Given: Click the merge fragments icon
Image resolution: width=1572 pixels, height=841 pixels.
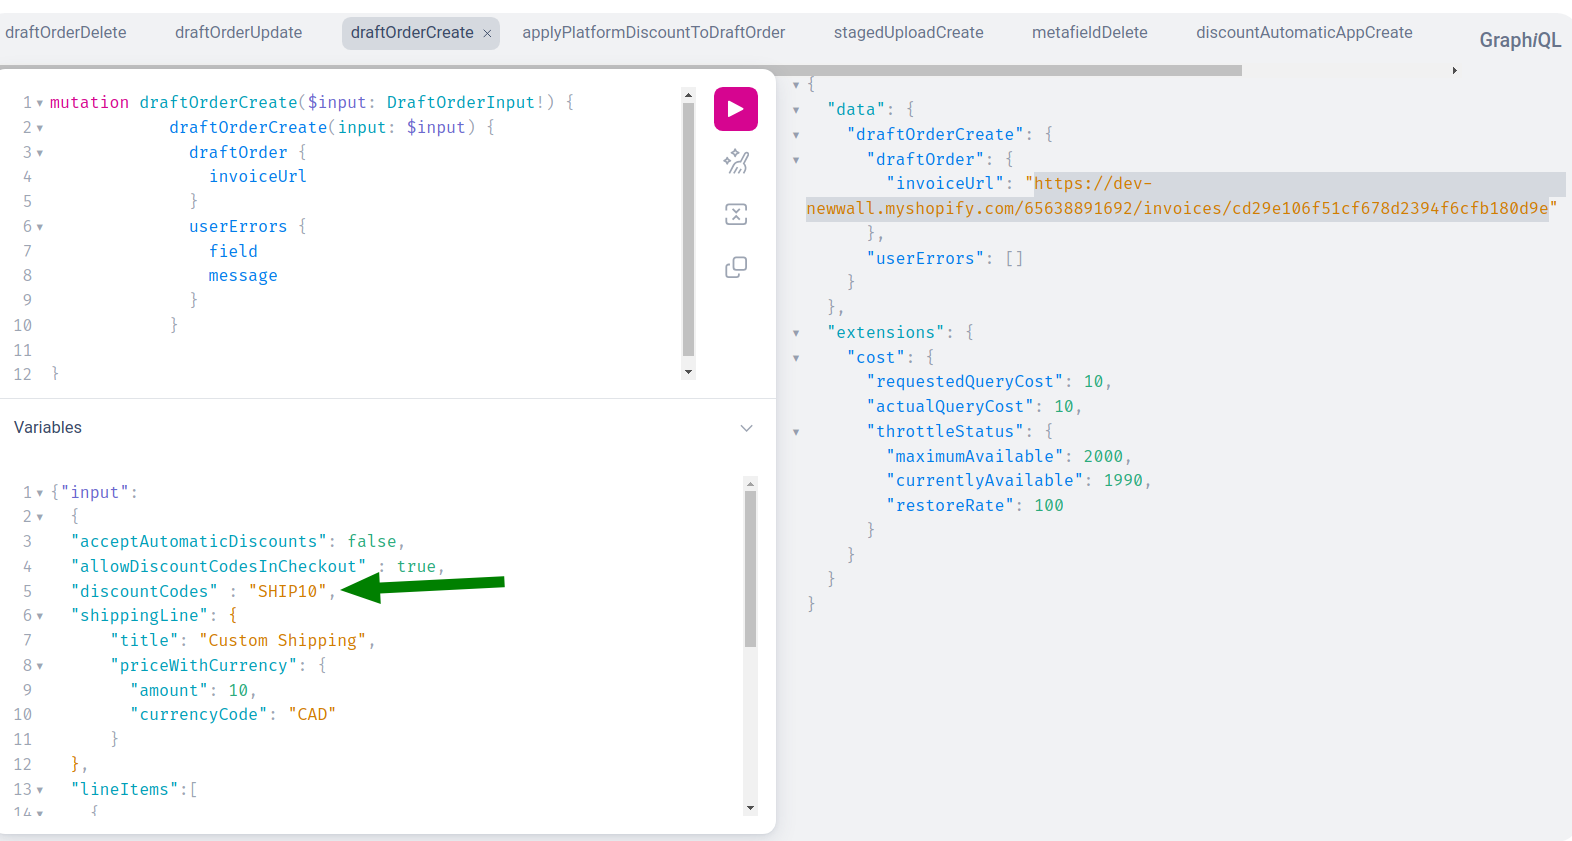Looking at the screenshot, I should point(736,214).
